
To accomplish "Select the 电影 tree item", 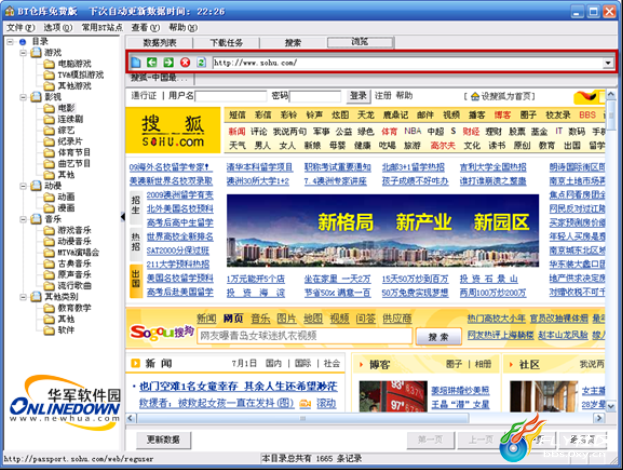I will (x=66, y=108).
